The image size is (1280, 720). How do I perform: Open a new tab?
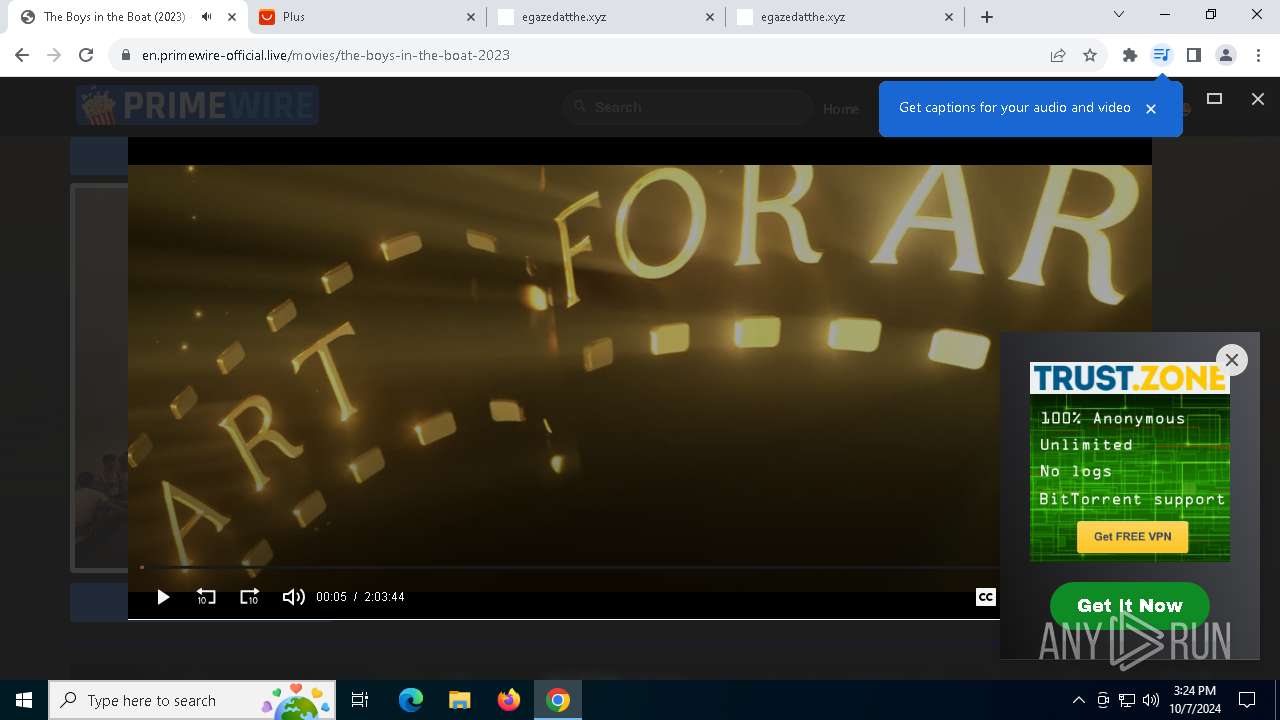coord(987,17)
